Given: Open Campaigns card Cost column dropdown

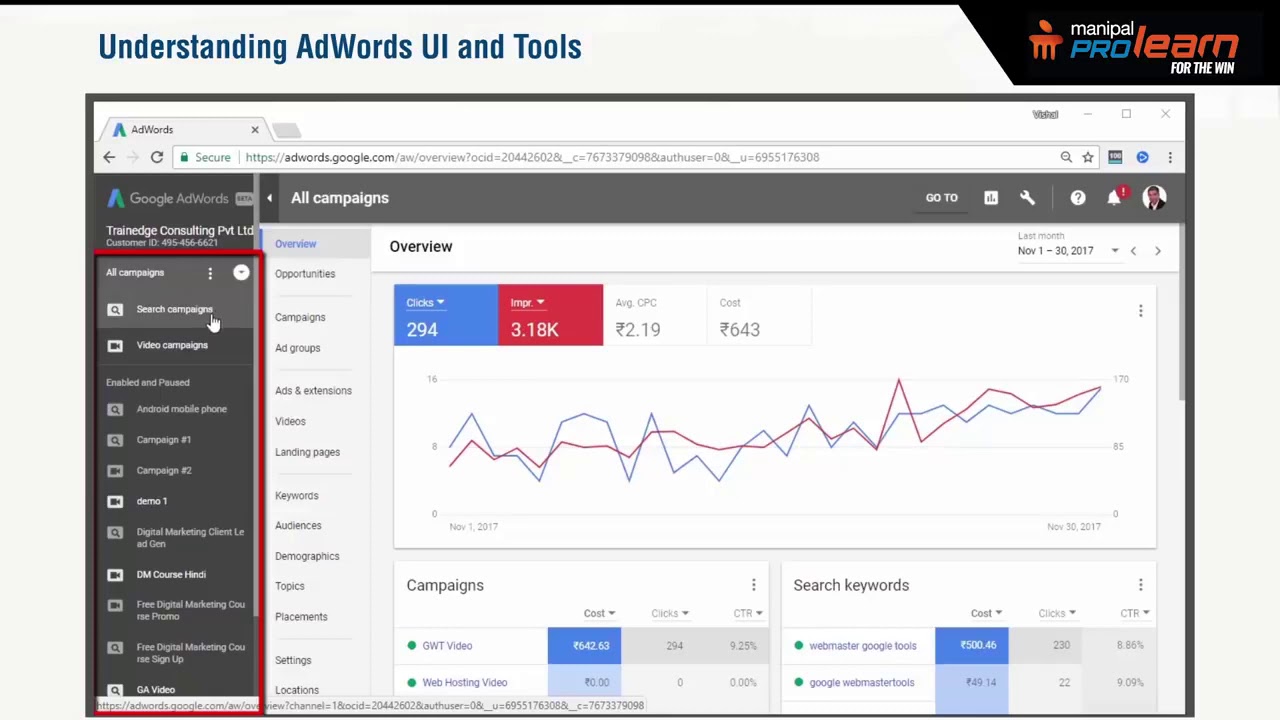Looking at the screenshot, I should pos(599,613).
